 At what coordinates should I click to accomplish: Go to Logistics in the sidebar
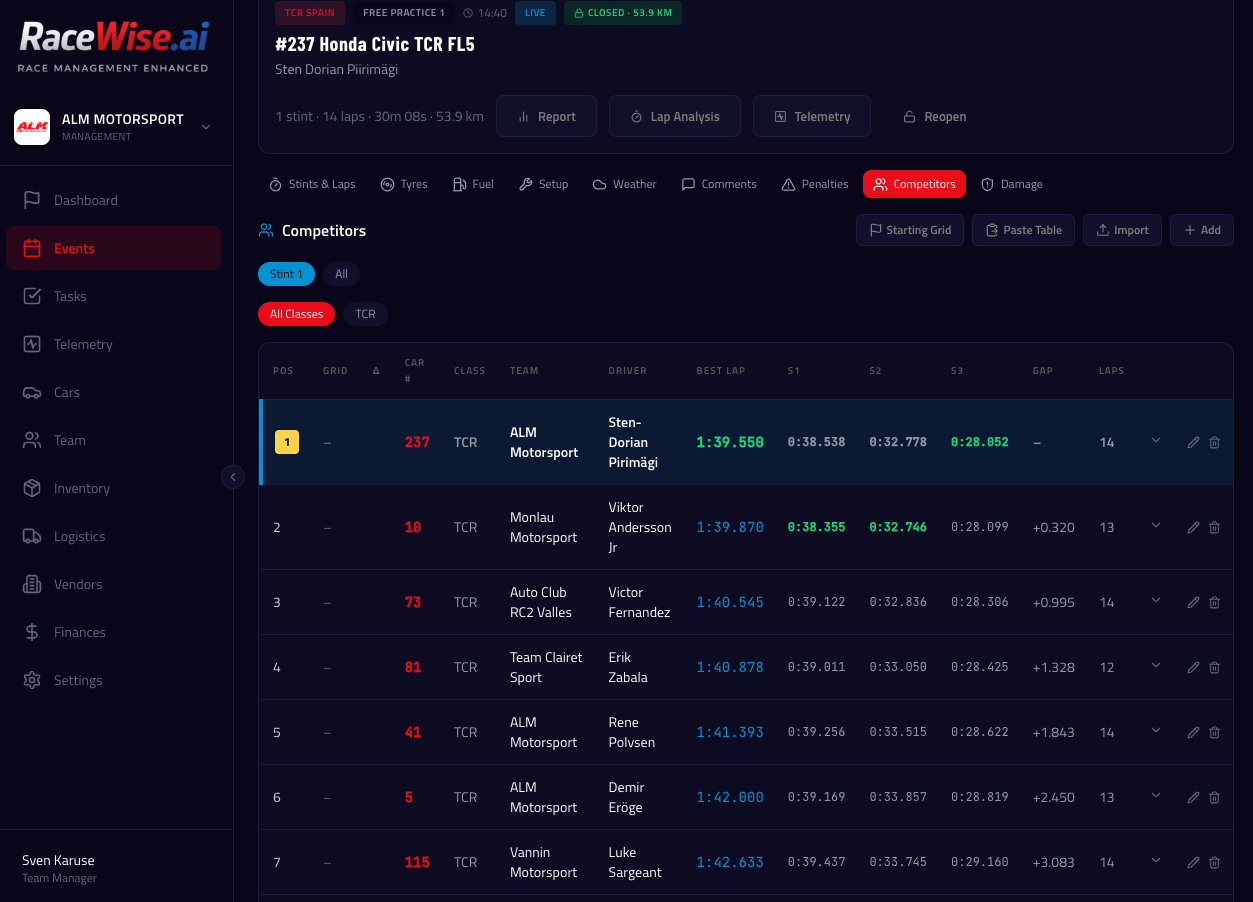(x=79, y=536)
